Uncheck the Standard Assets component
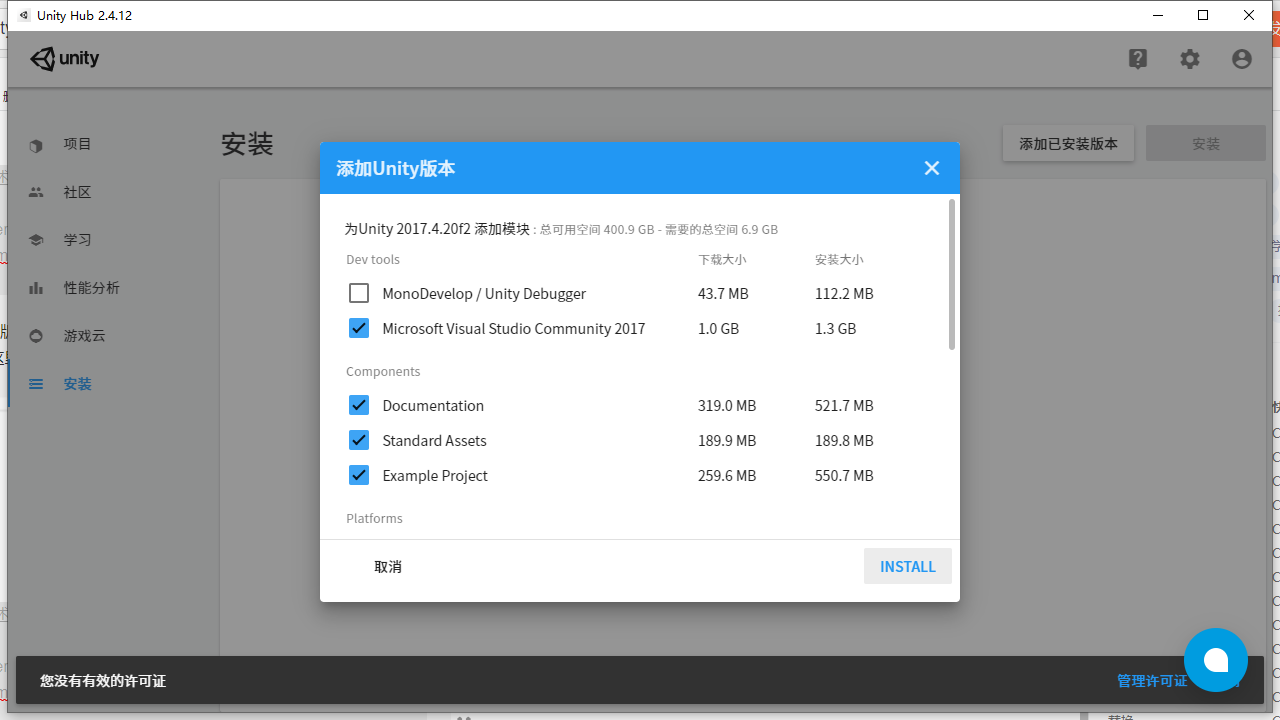This screenshot has height=720, width=1280. (358, 439)
